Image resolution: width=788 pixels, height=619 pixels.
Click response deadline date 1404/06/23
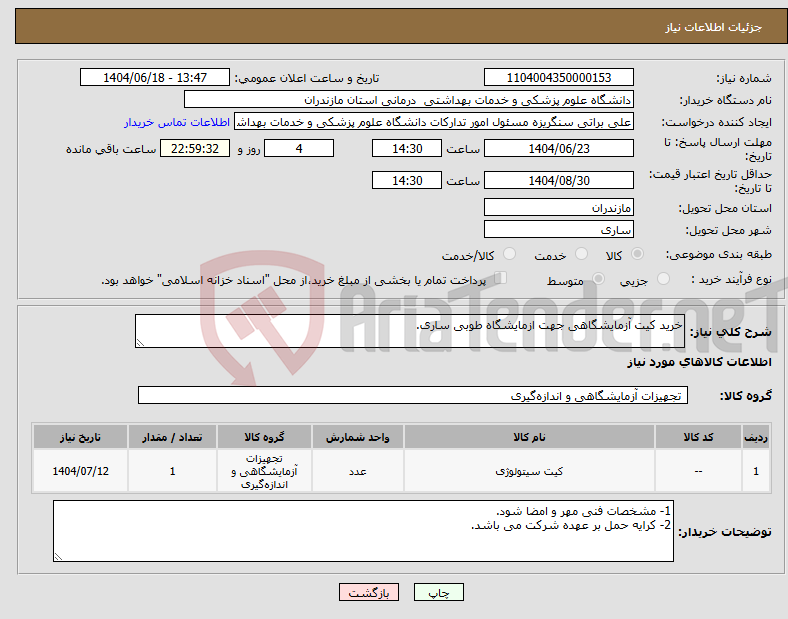(x=558, y=148)
